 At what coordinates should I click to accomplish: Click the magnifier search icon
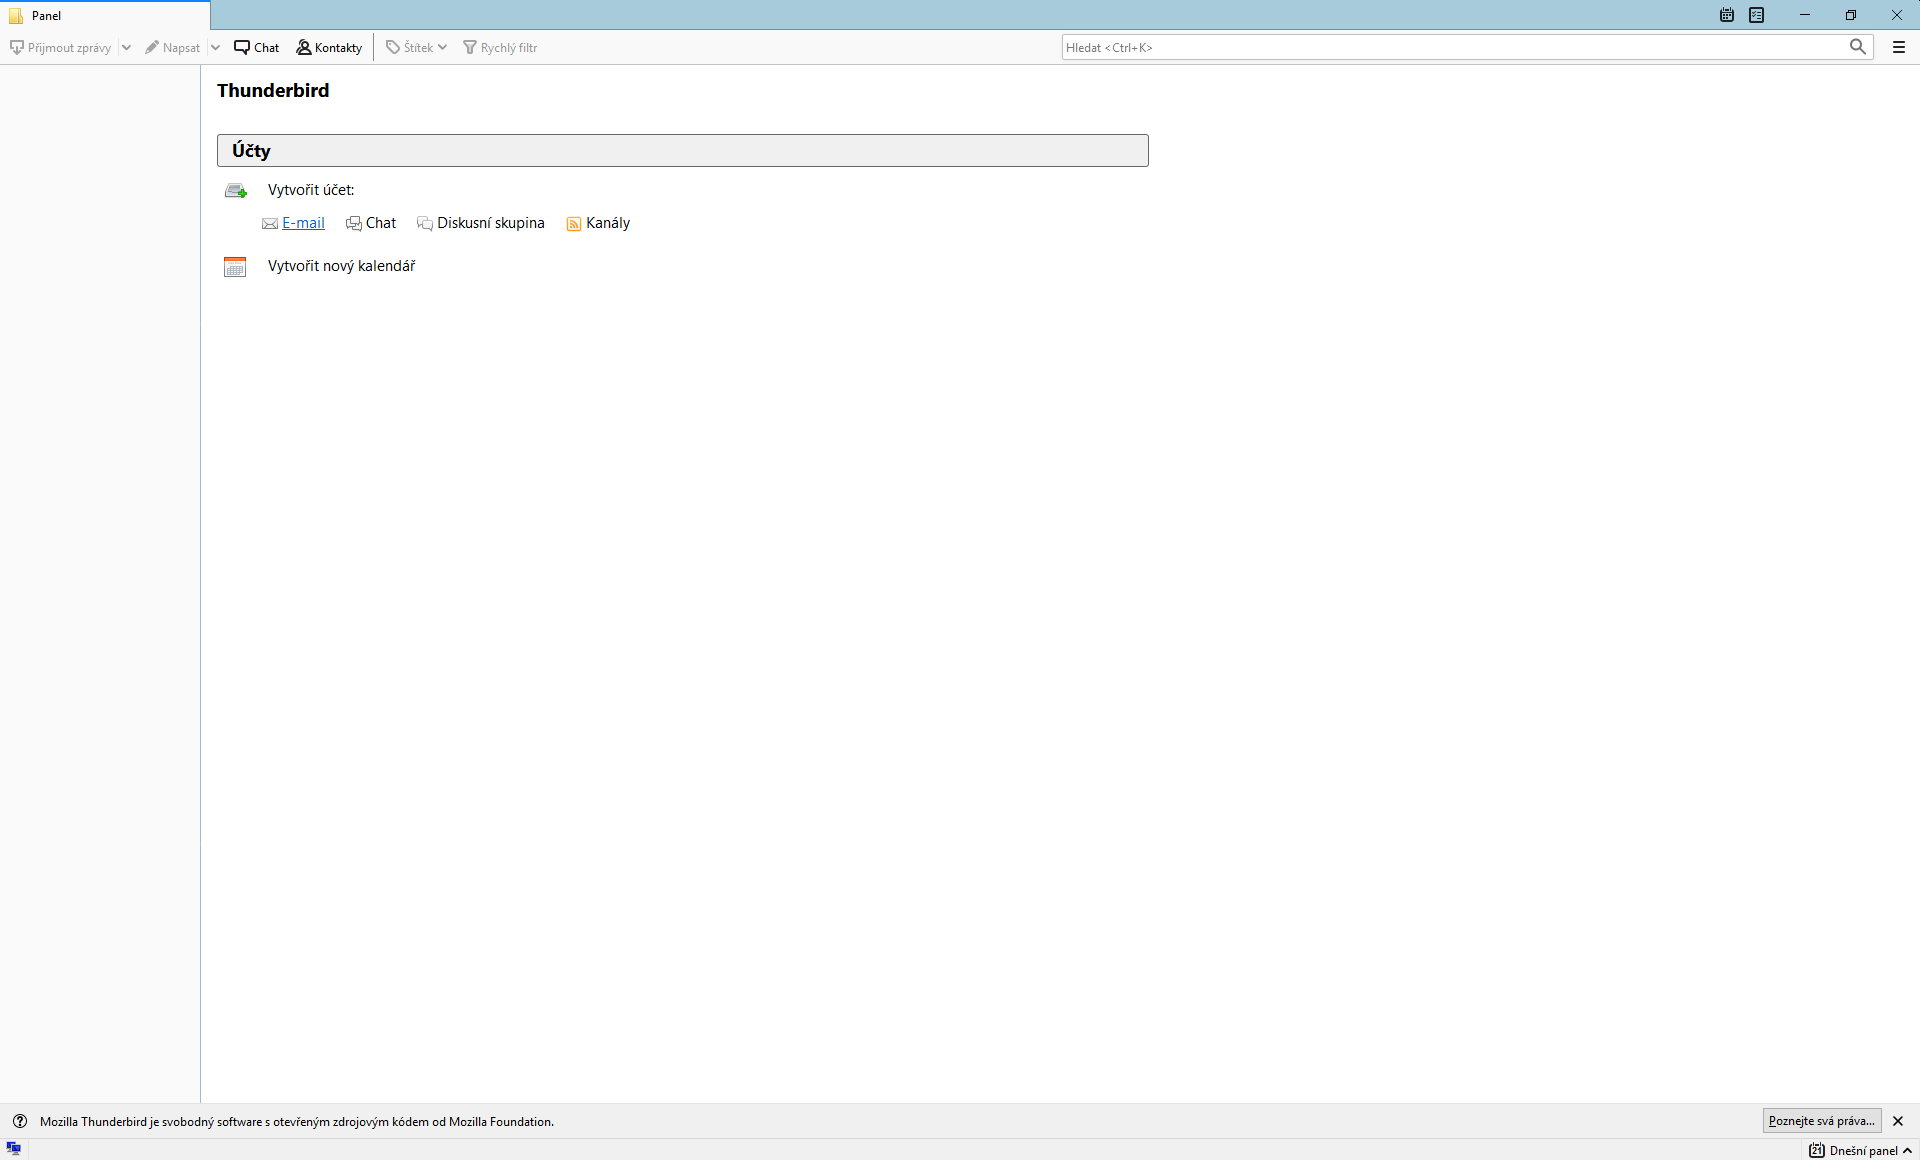pyautogui.click(x=1858, y=46)
